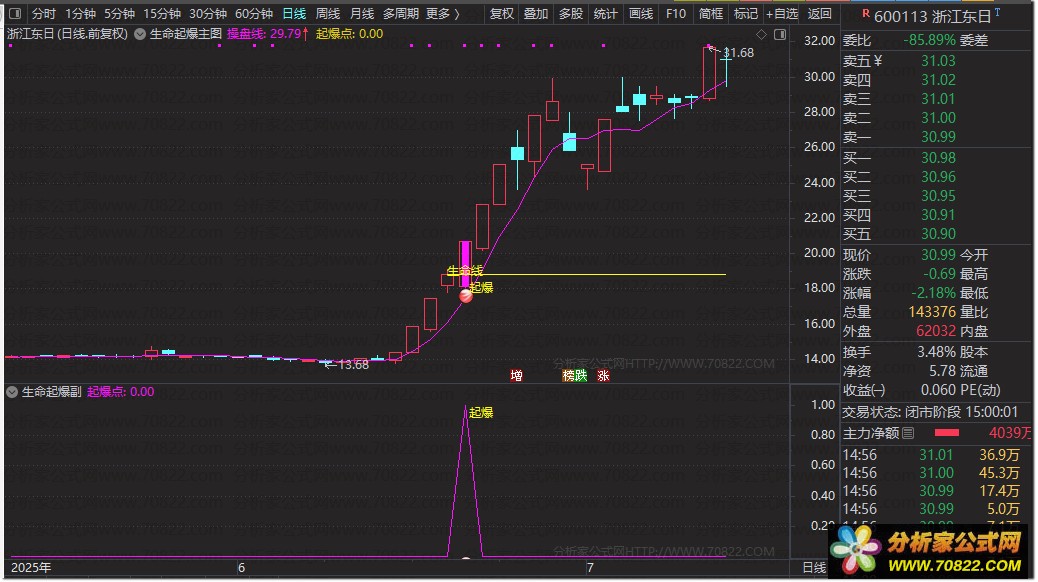1038x582 pixels.
Task: Click the 浙江东日 (日线.前复权) chart label
Action: 68,34
